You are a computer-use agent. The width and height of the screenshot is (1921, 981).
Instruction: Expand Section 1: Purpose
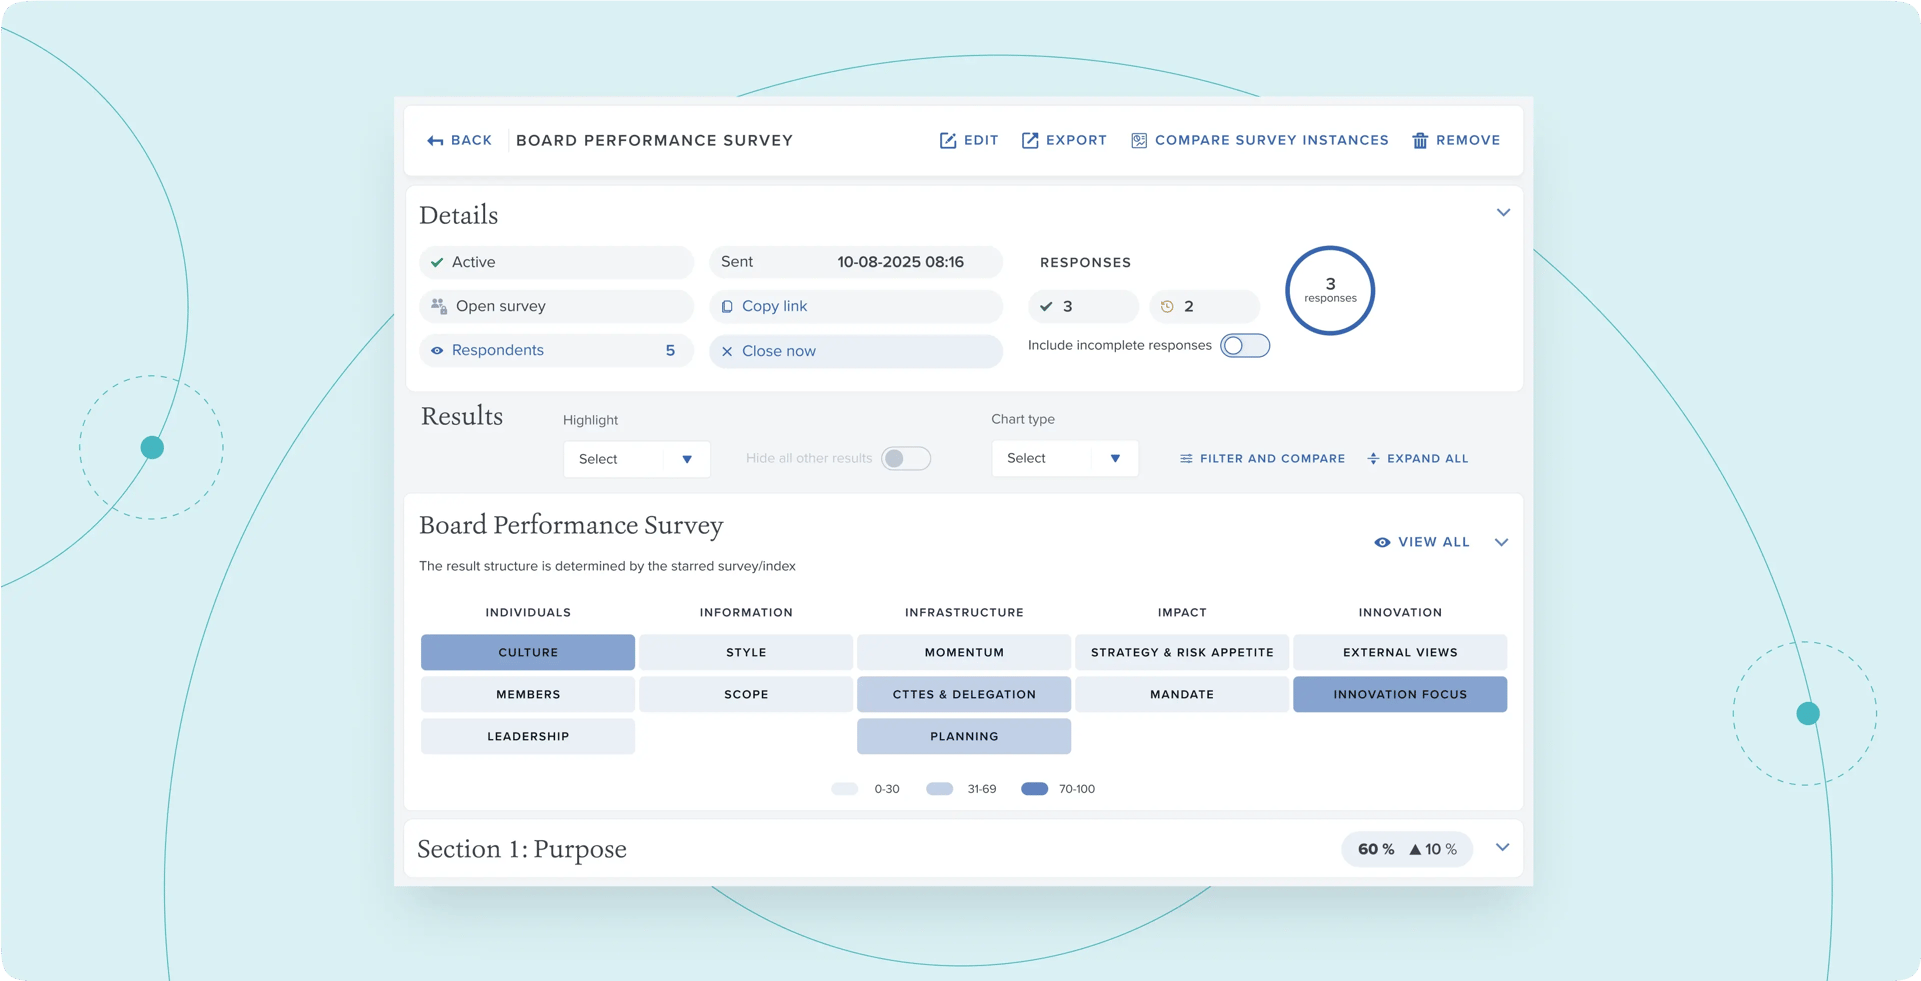coord(1501,847)
